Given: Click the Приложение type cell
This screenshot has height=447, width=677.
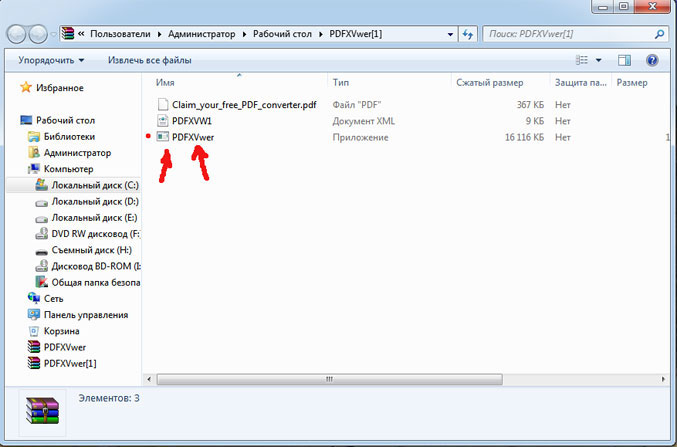Looking at the screenshot, I should pos(361,138).
